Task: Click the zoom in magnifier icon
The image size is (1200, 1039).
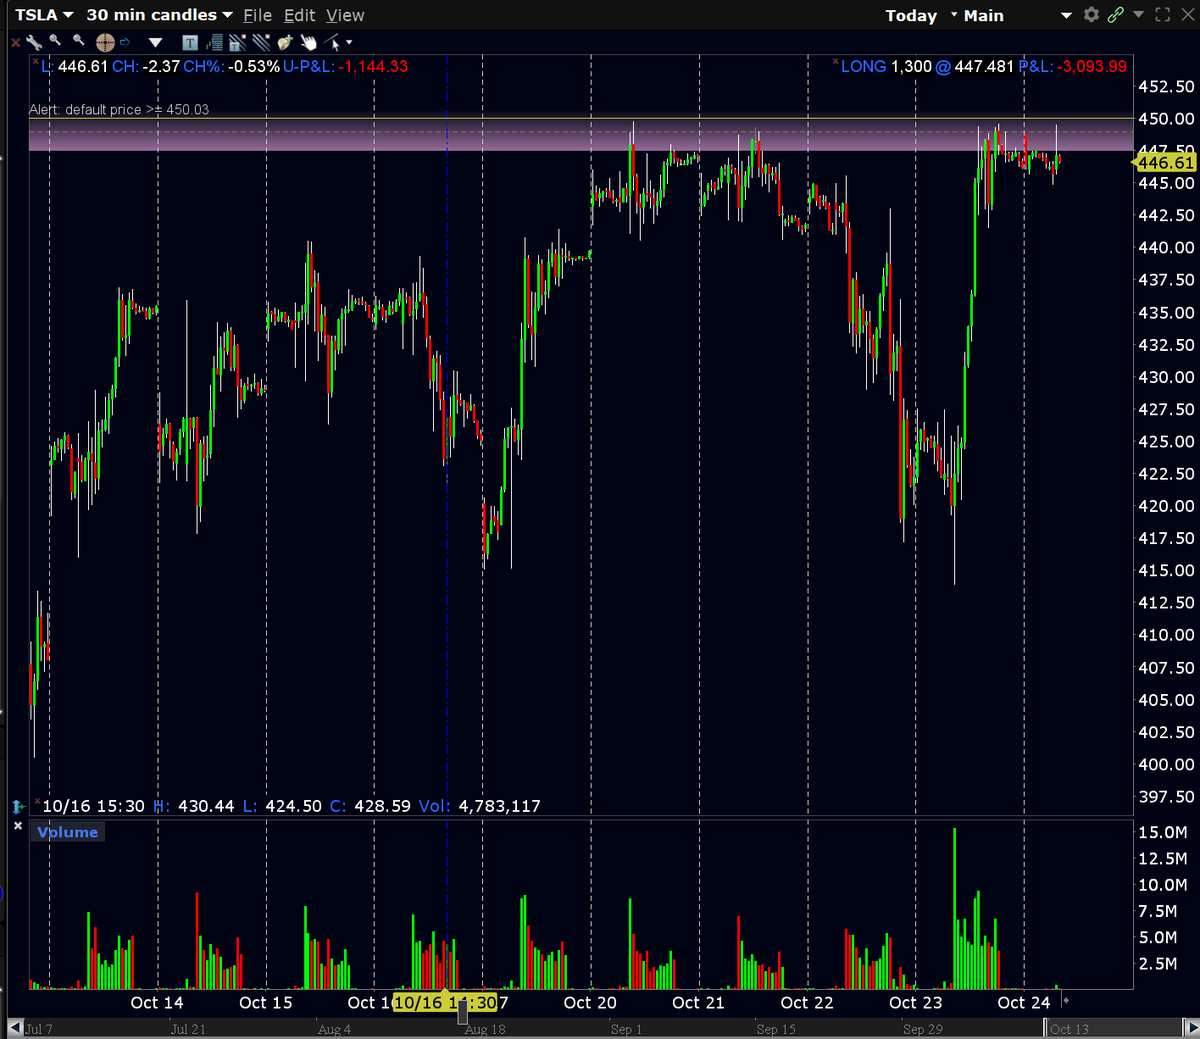Action: tap(55, 40)
